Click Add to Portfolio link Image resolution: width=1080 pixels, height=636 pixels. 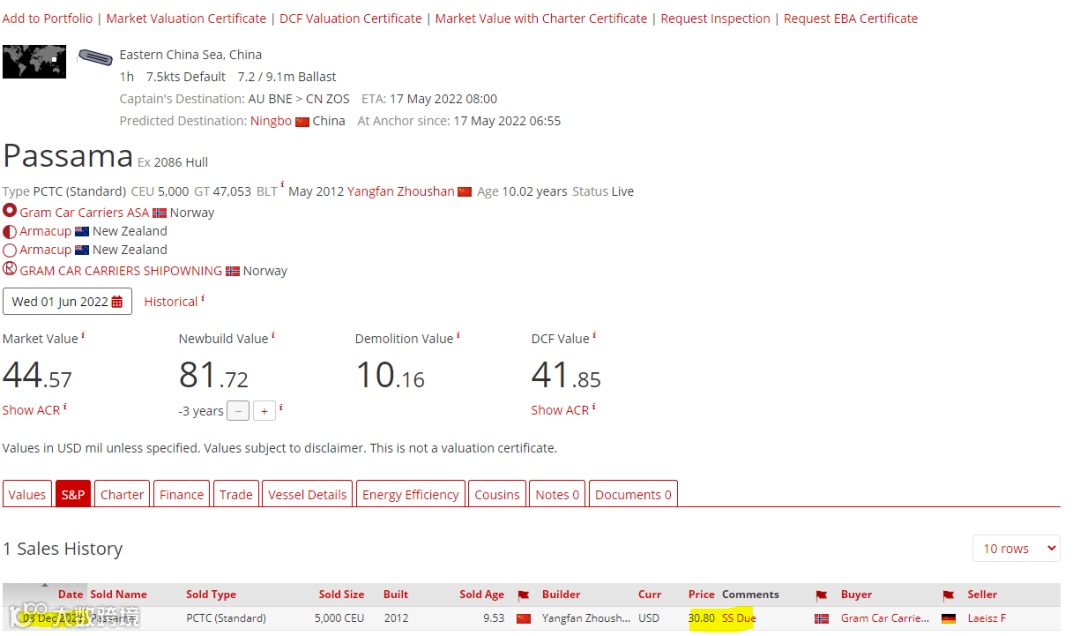pos(48,19)
